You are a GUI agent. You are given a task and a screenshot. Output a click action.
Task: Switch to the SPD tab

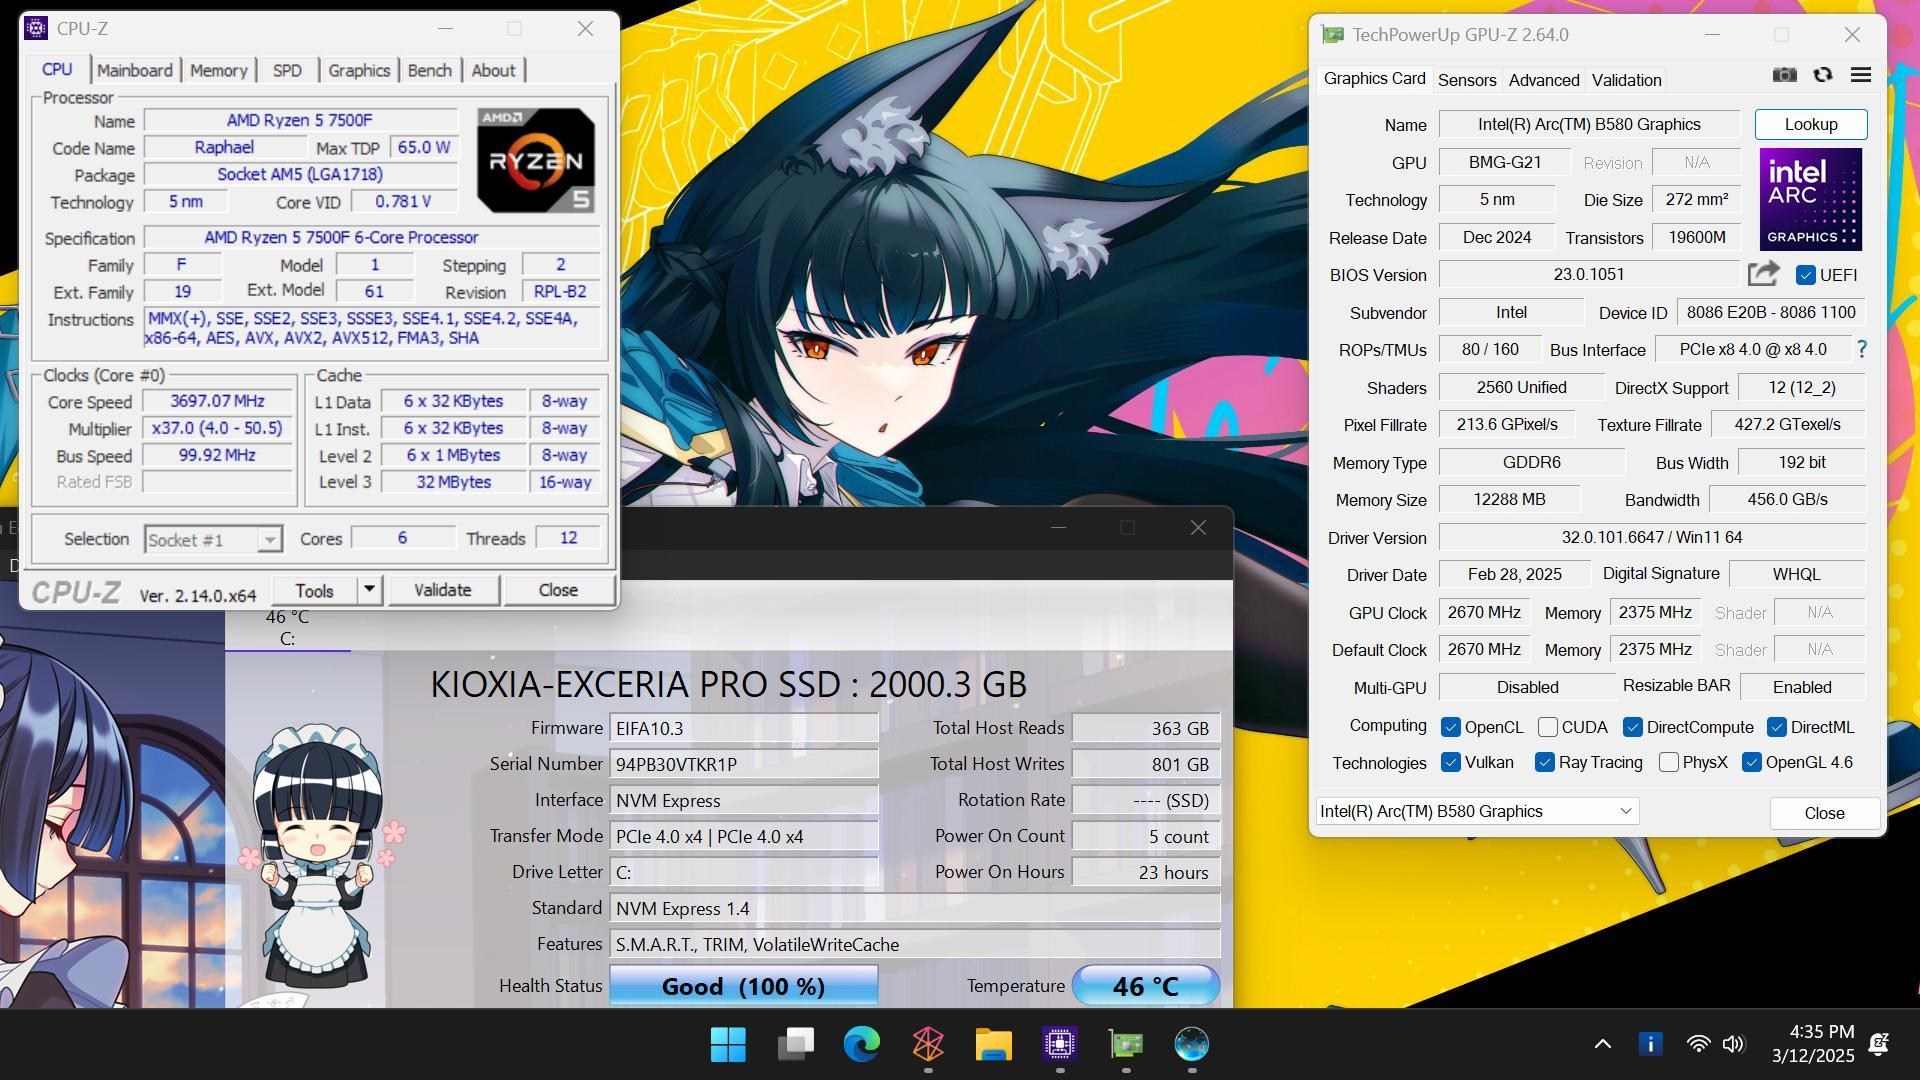pos(287,70)
